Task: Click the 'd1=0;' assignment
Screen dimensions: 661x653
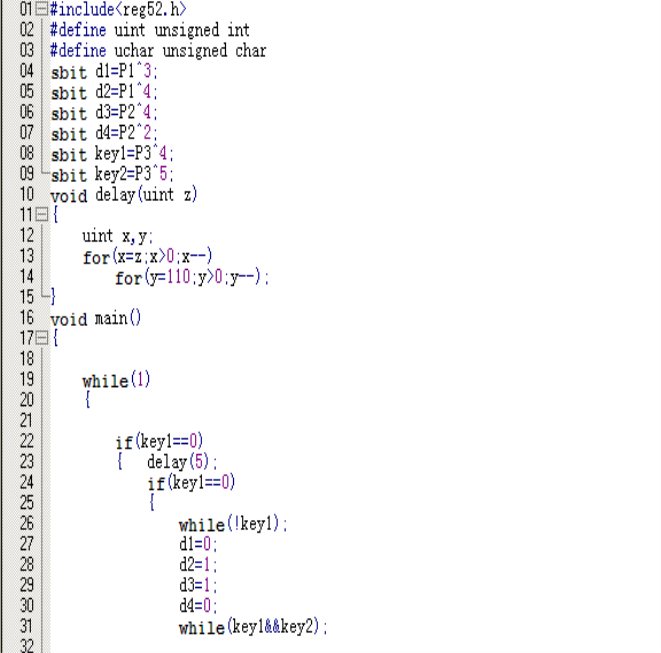Action: (x=198, y=544)
